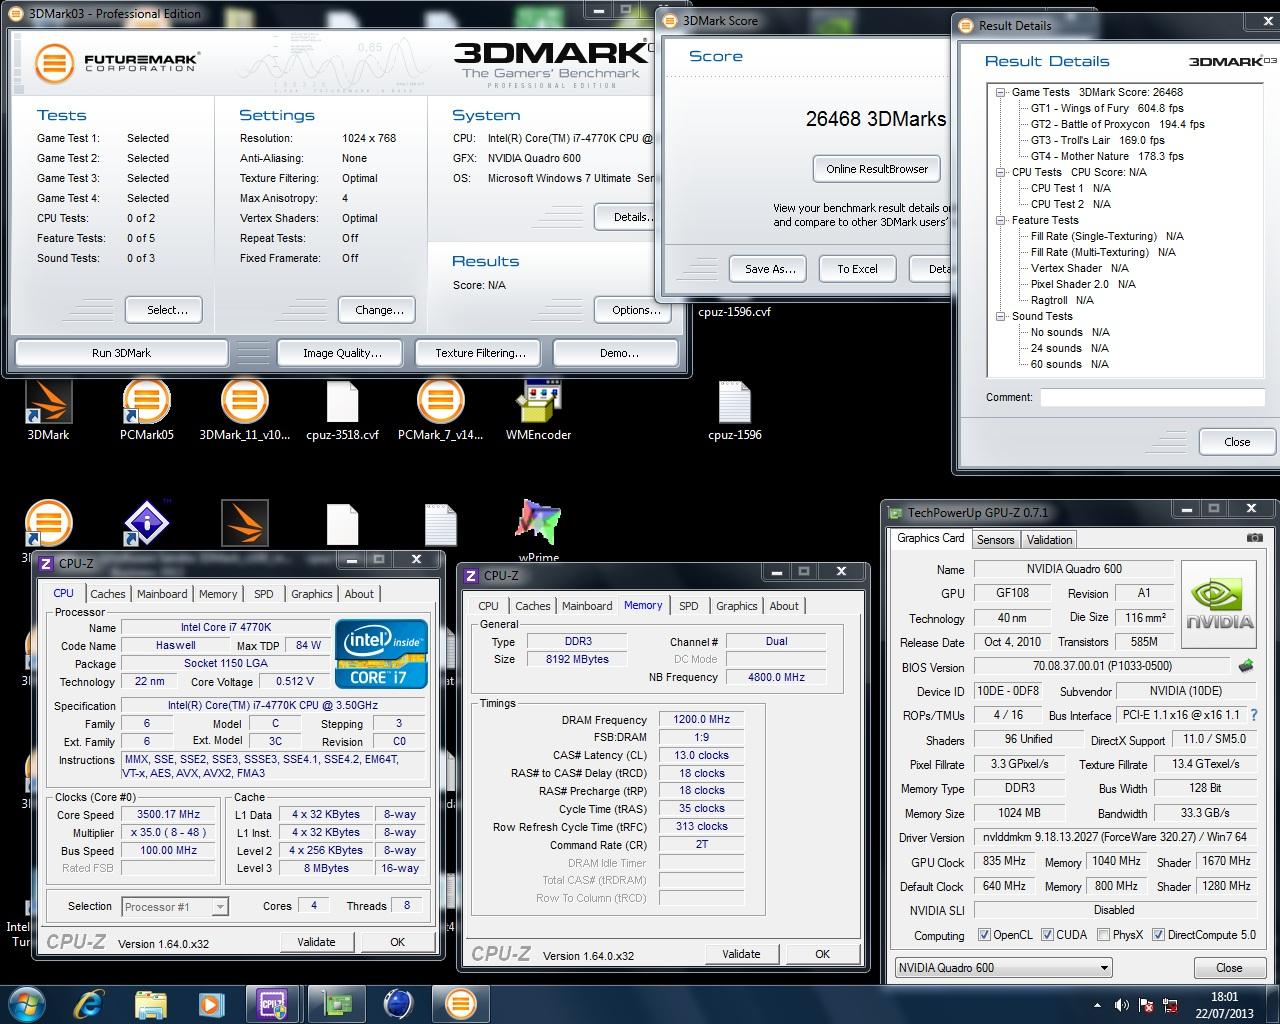This screenshot has width=1280, height=1024.
Task: Open the NVIDIA Quadro 600 GPU dropdown
Action: [x=1003, y=967]
